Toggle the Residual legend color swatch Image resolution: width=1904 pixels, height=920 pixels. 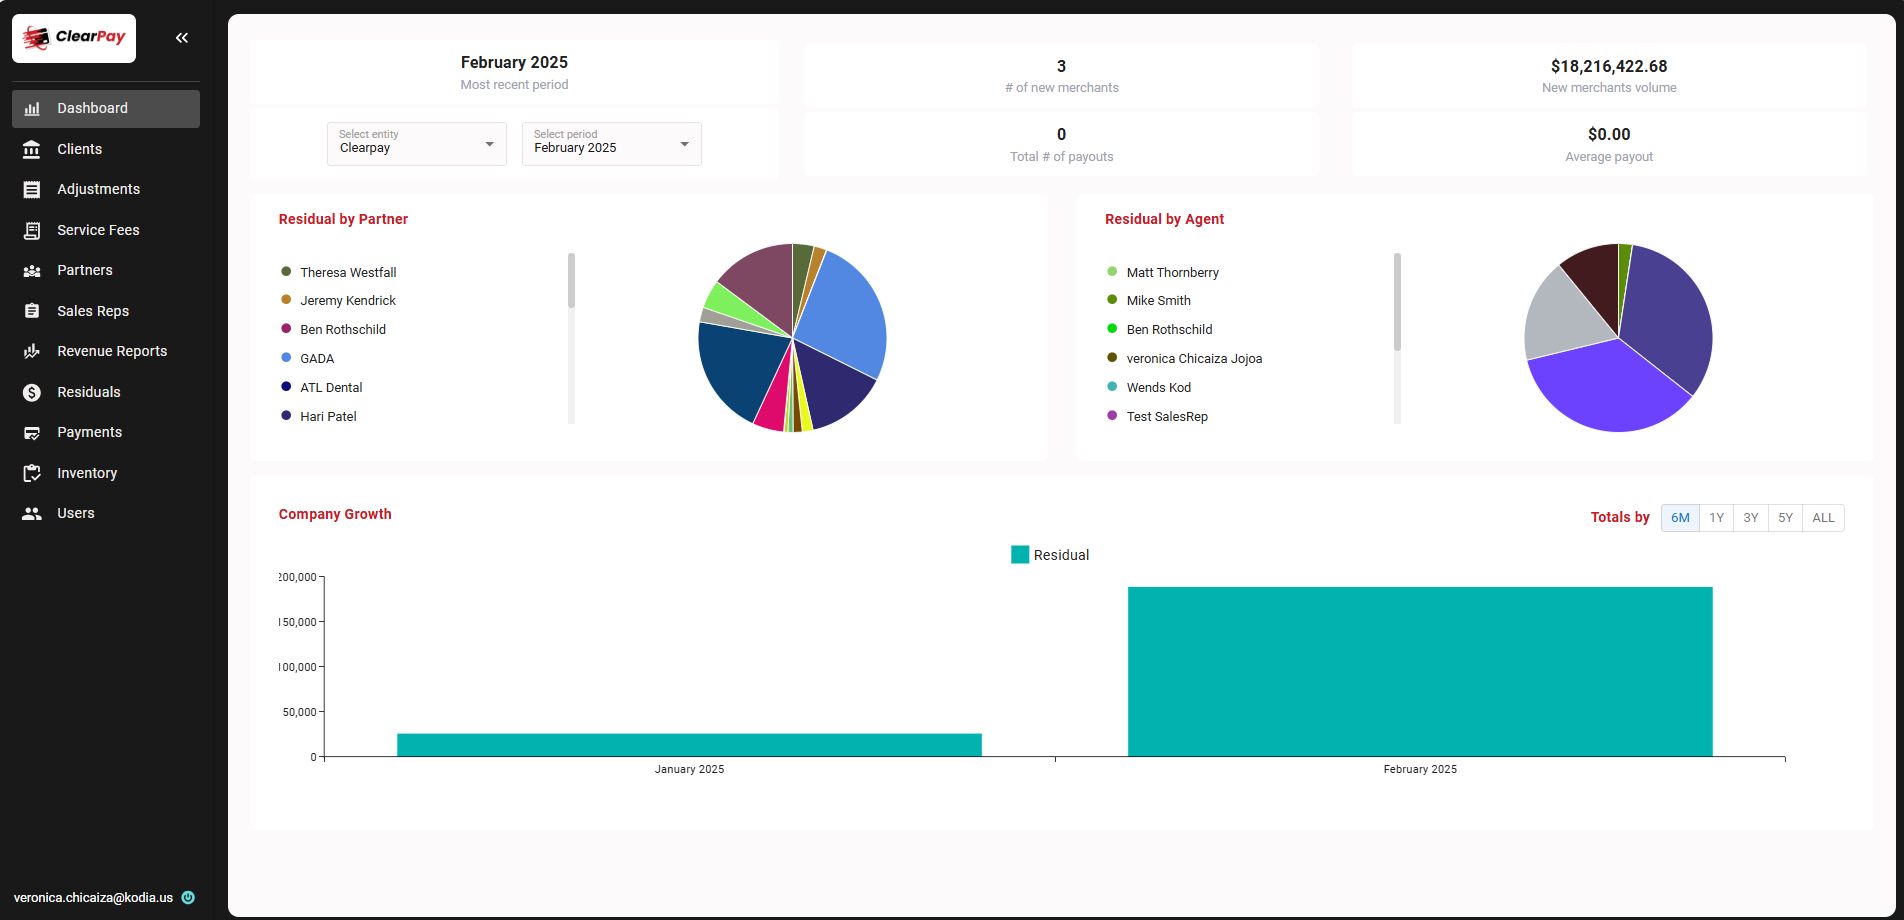click(1020, 555)
